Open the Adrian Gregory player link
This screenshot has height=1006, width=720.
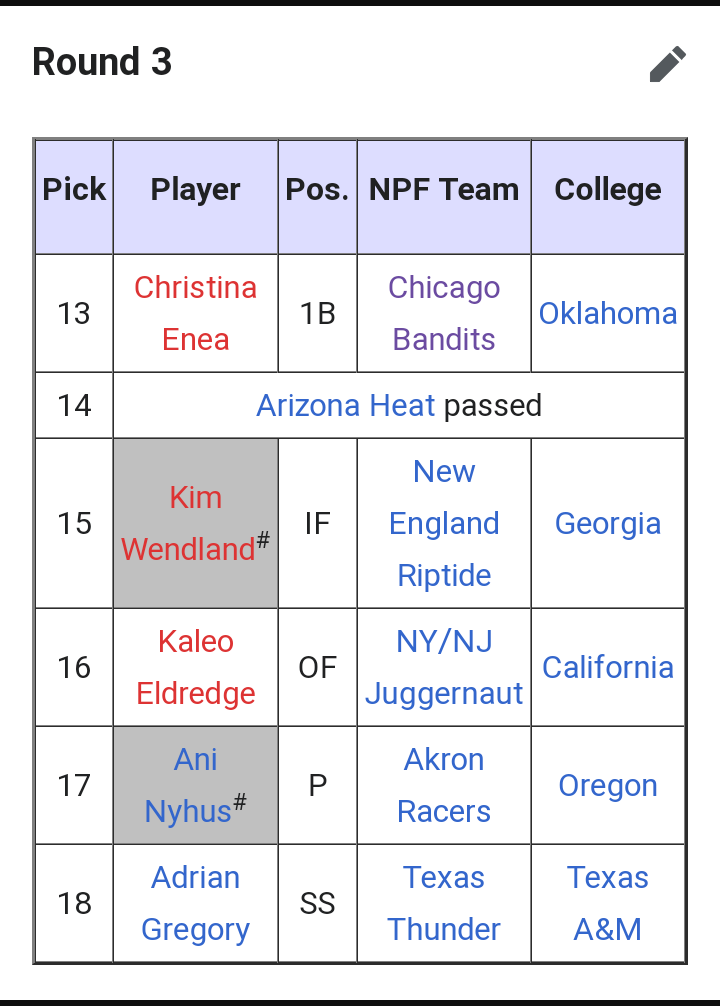click(x=196, y=903)
